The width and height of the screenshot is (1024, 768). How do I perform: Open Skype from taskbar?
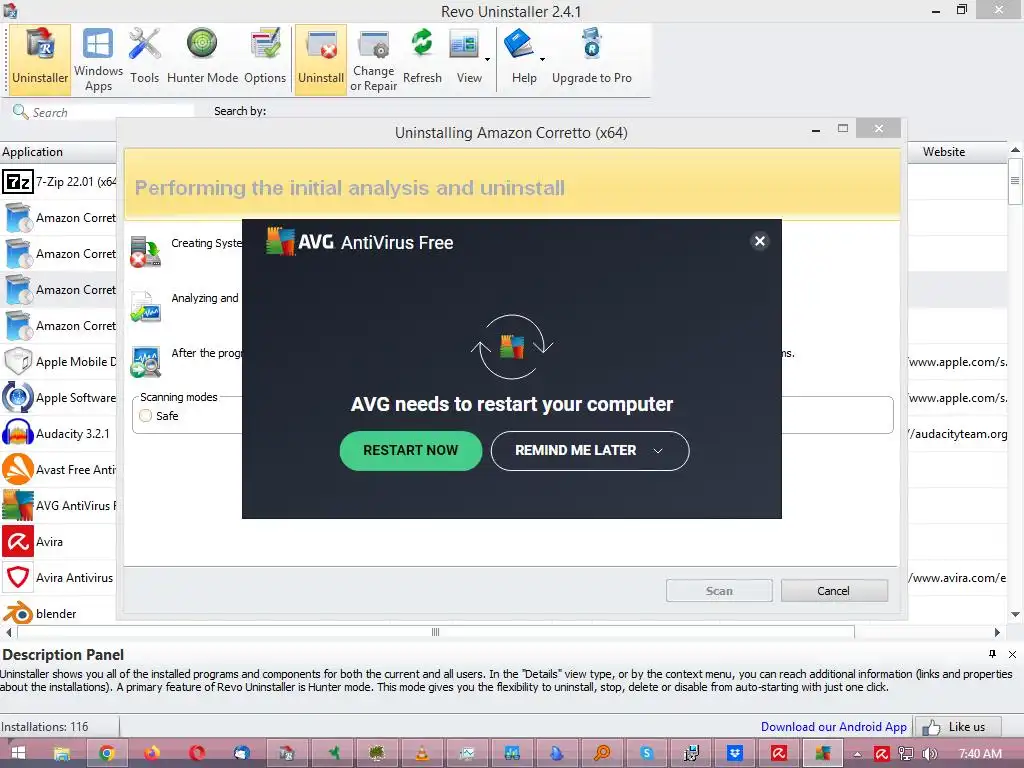tap(647, 753)
